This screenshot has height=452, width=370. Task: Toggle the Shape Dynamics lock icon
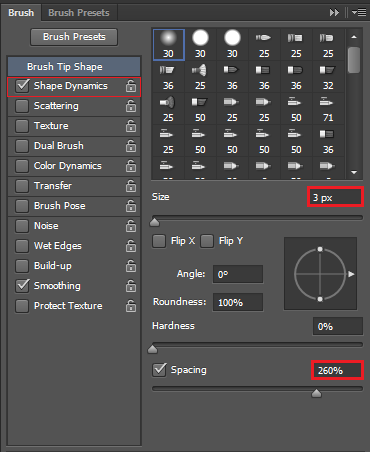131,86
